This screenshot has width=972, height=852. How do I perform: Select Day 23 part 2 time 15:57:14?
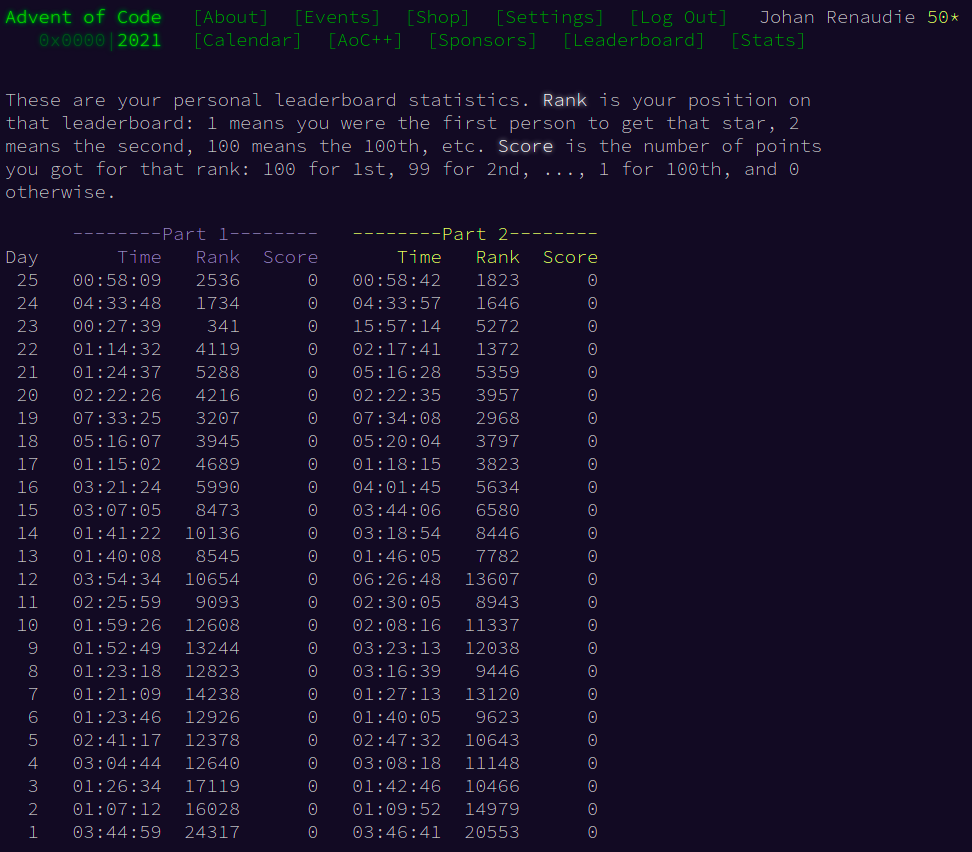(x=397, y=326)
